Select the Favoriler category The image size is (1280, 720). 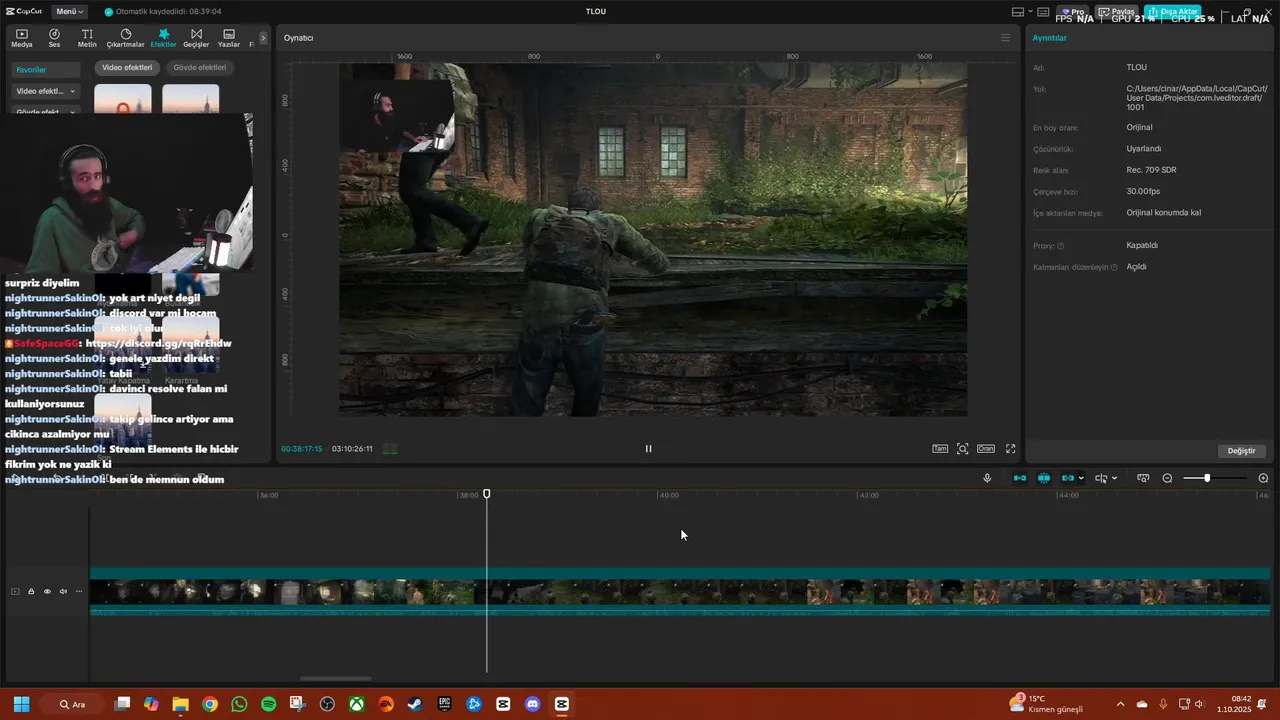[x=46, y=70]
